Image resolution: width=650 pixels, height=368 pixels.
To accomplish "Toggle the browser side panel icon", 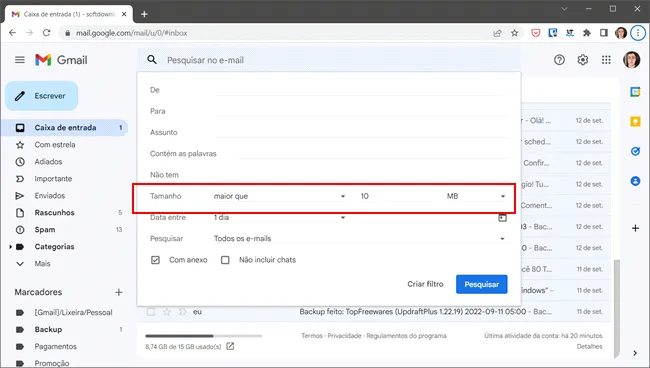I will pyautogui.click(x=604, y=33).
